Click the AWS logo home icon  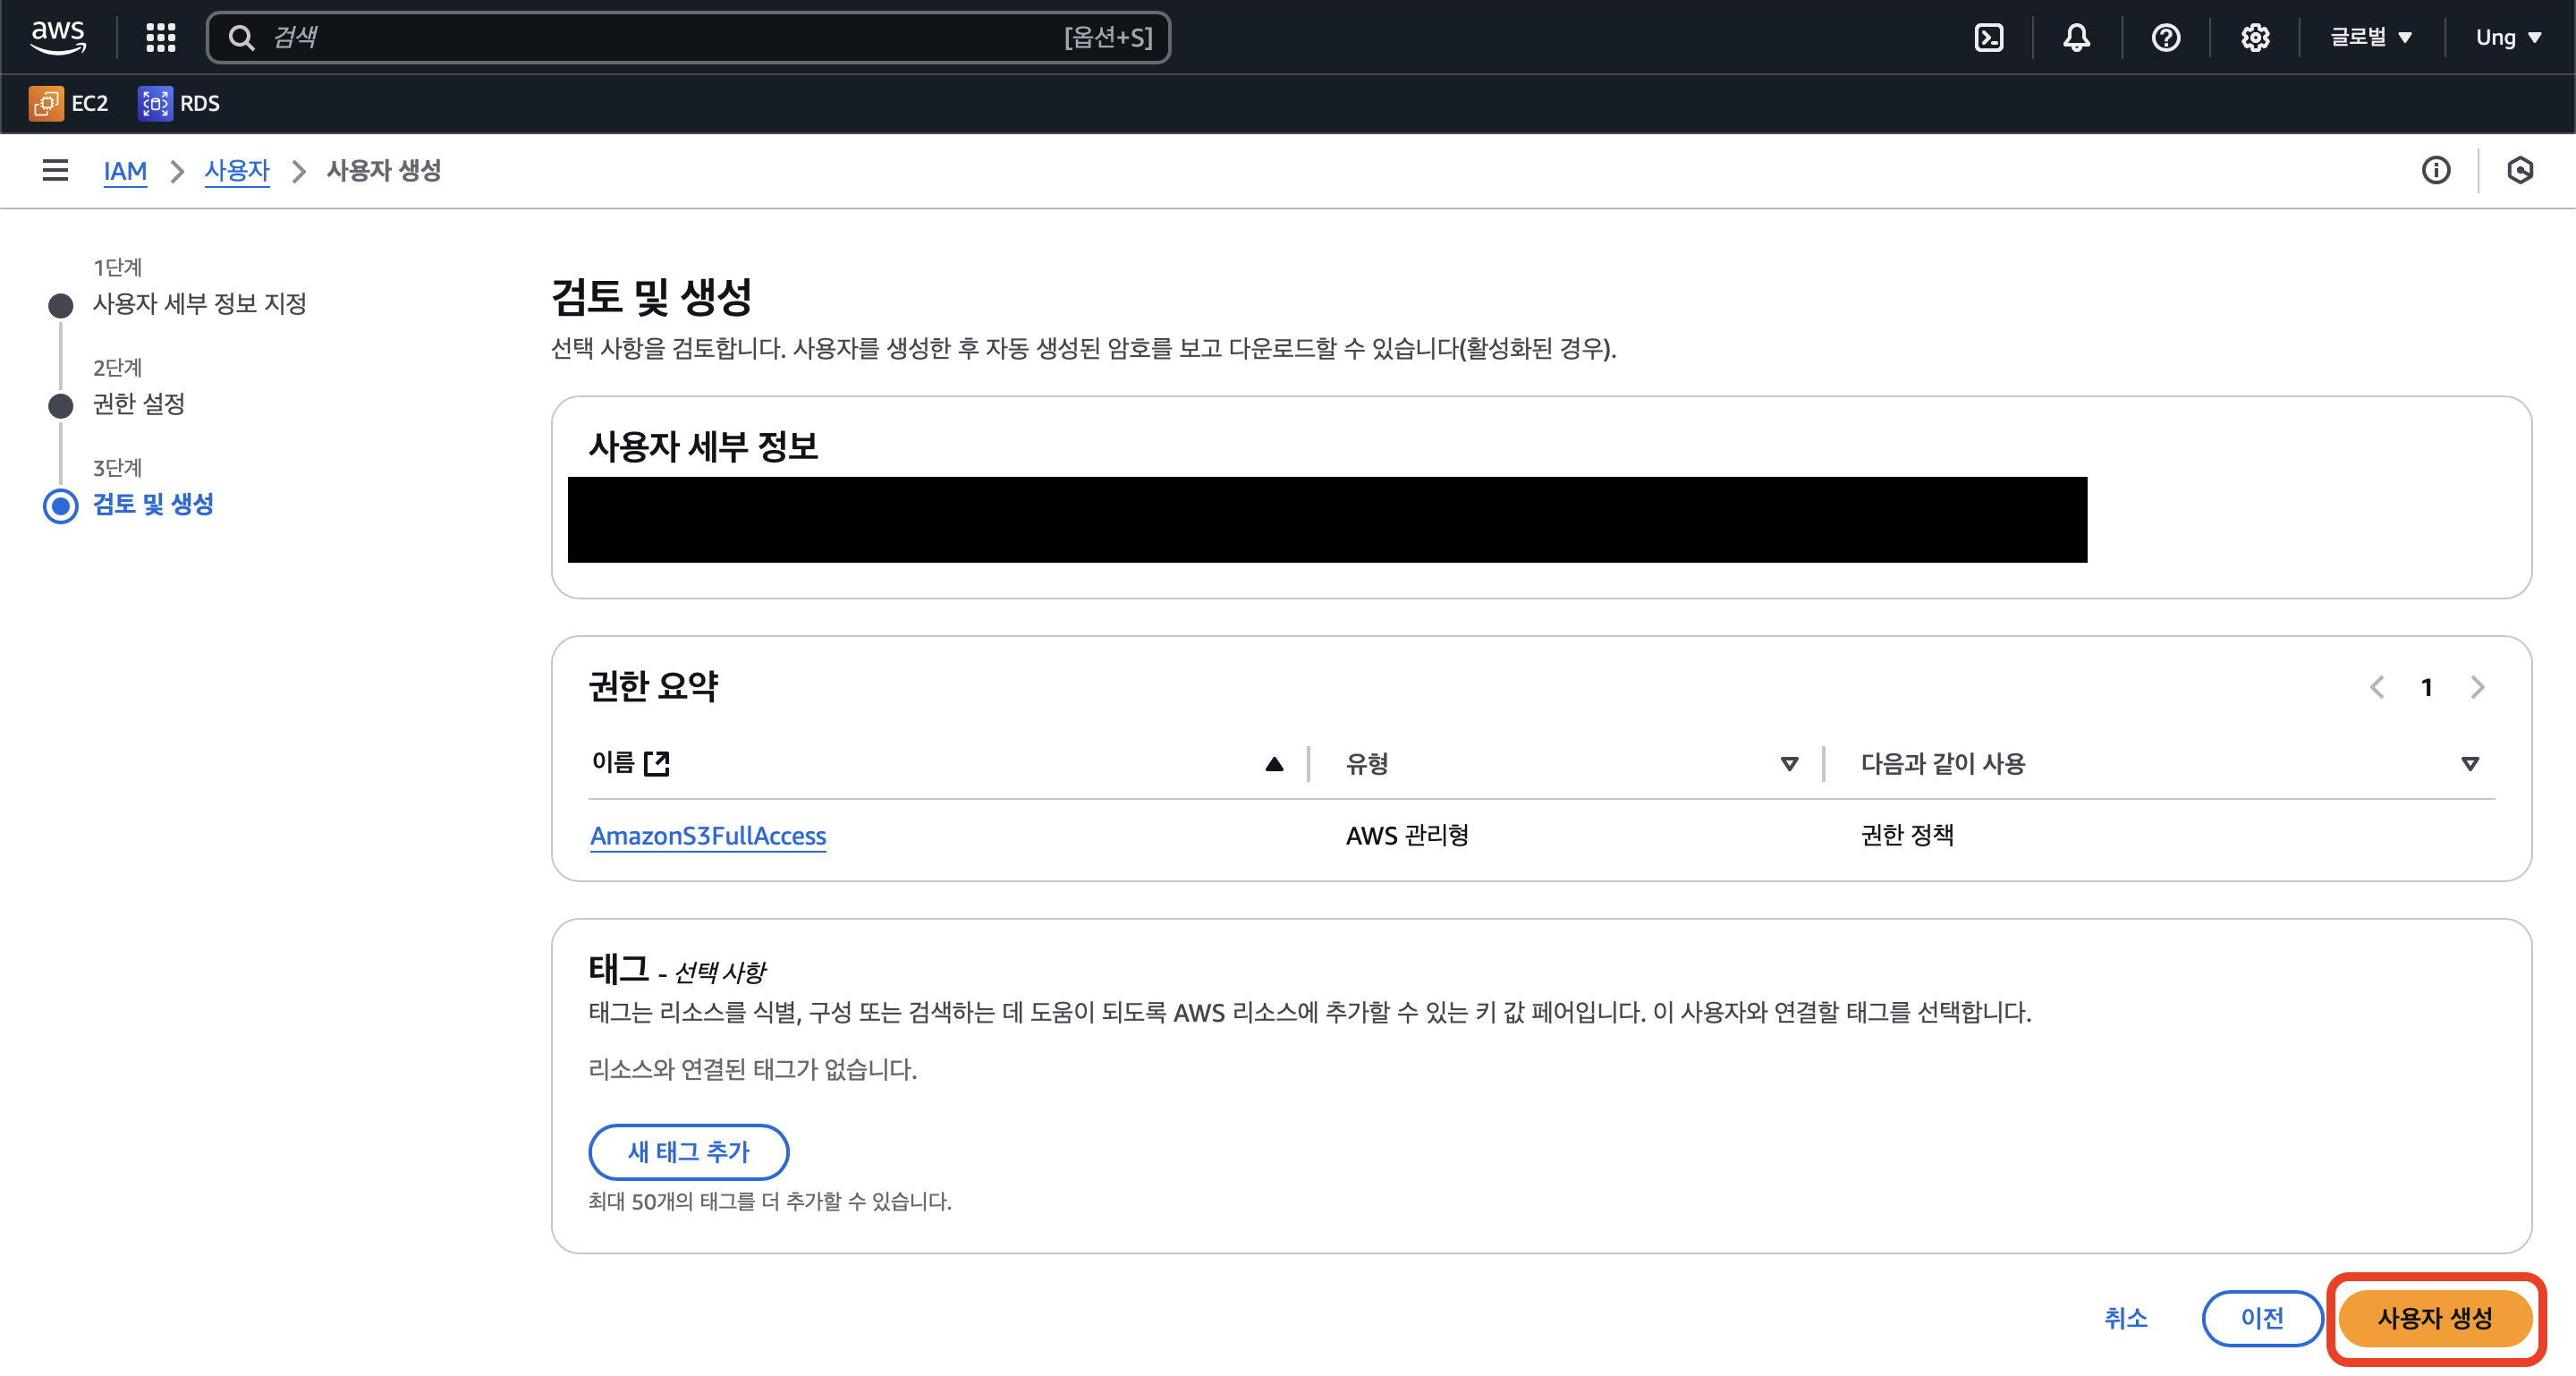pos(58,36)
